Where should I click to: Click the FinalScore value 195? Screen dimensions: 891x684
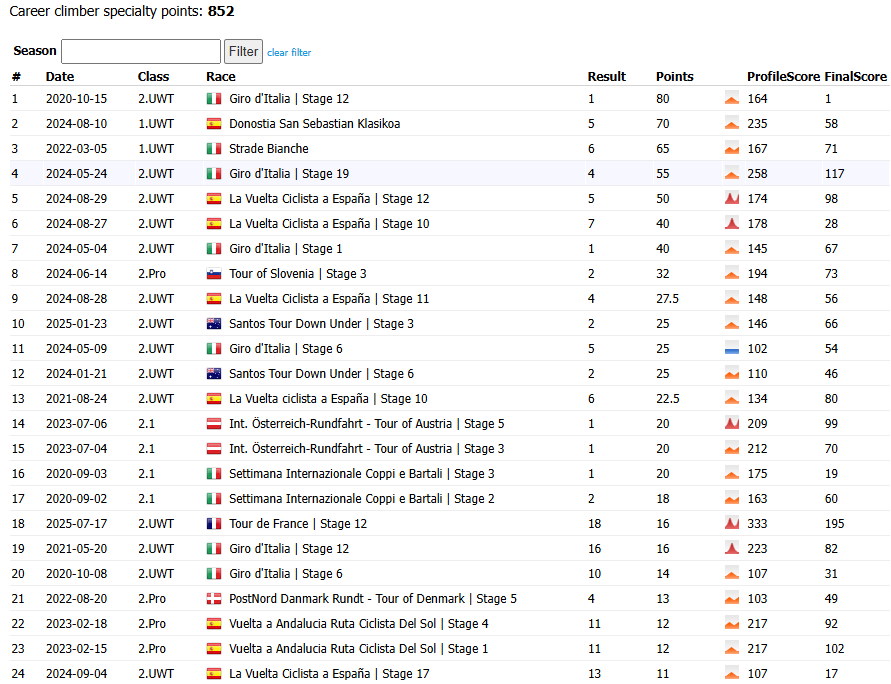click(835, 524)
